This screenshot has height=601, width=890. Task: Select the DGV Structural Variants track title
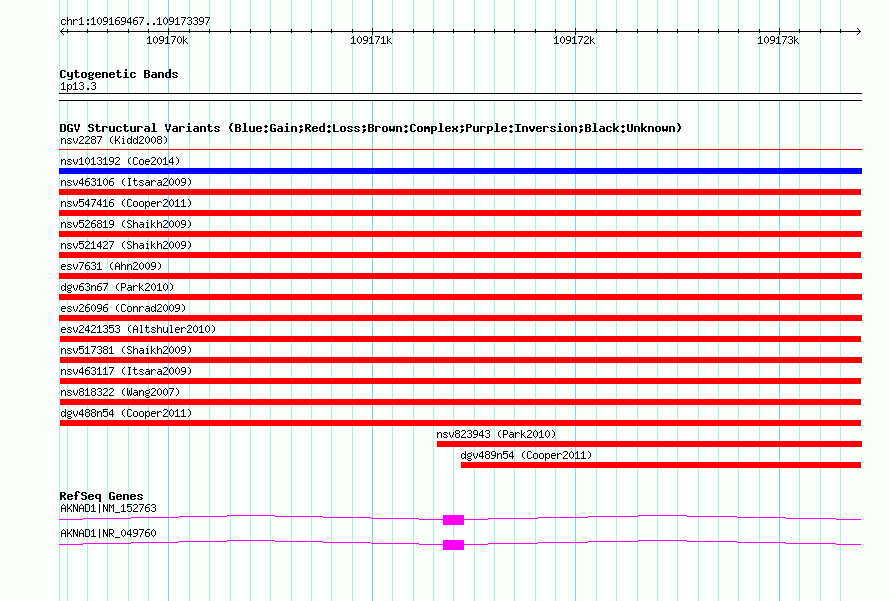click(x=370, y=128)
